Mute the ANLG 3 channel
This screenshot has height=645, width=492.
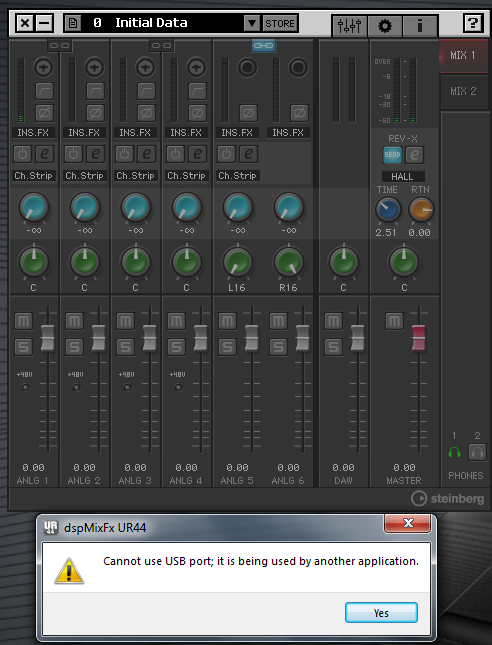(125, 320)
